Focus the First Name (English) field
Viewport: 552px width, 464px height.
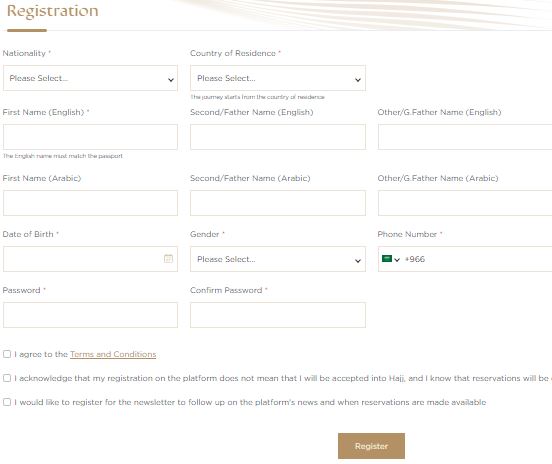[x=90, y=137]
